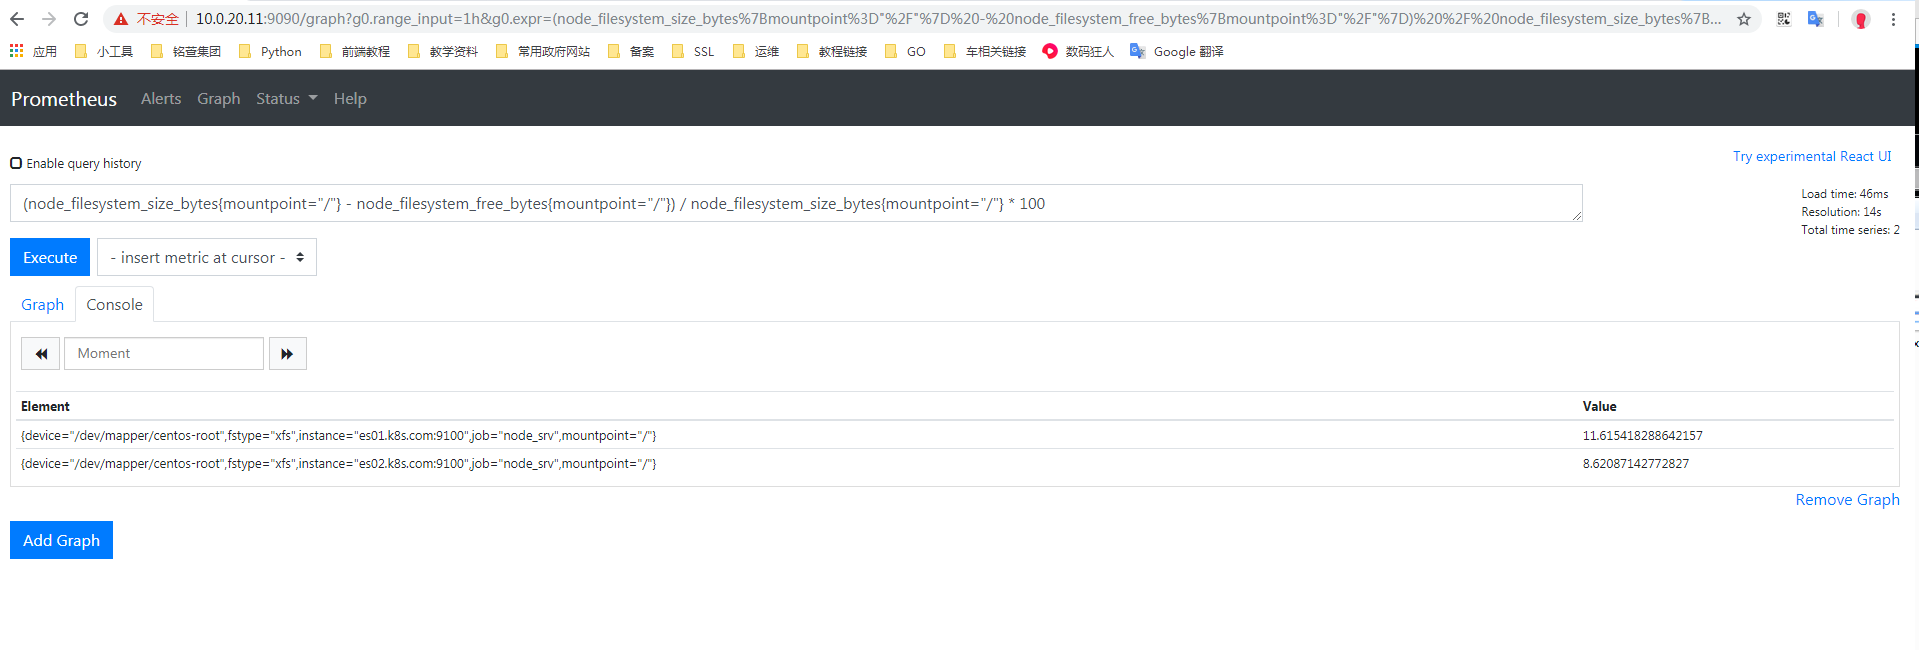The width and height of the screenshot is (1919, 650).
Task: Click value 8.62087142772827
Action: (x=1636, y=463)
